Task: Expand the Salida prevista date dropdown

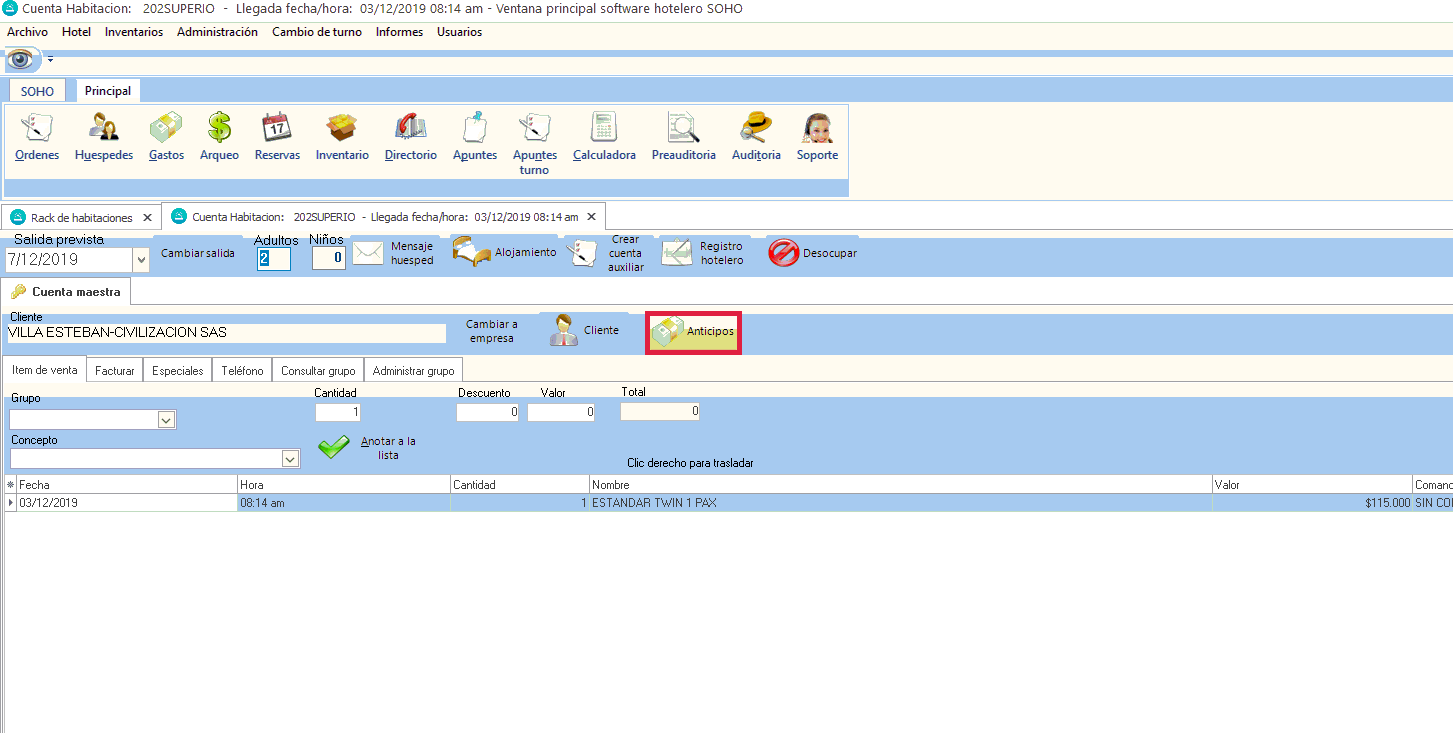Action: pos(140,260)
